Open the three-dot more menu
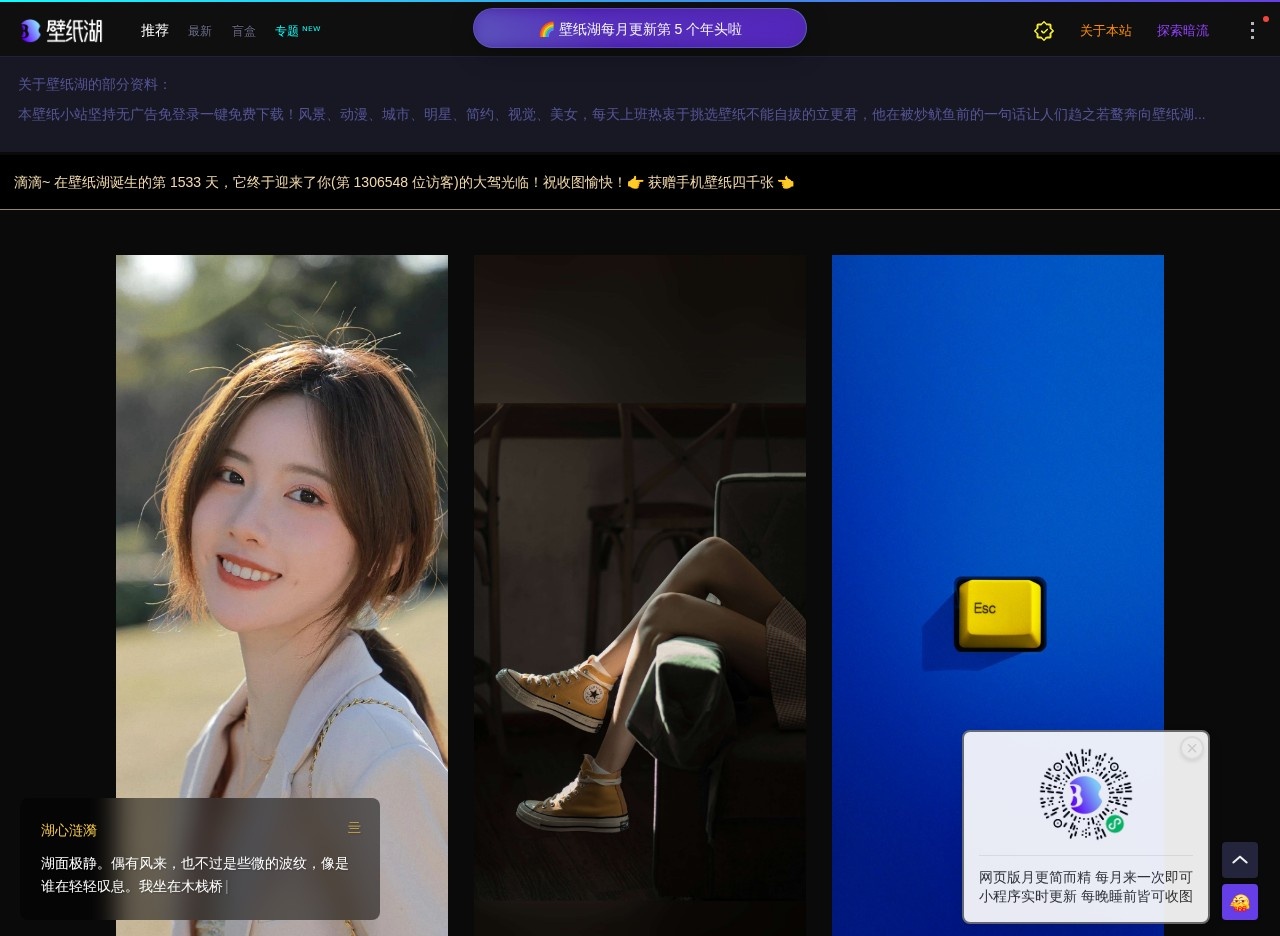Image resolution: width=1280 pixels, height=936 pixels. coord(1252,31)
